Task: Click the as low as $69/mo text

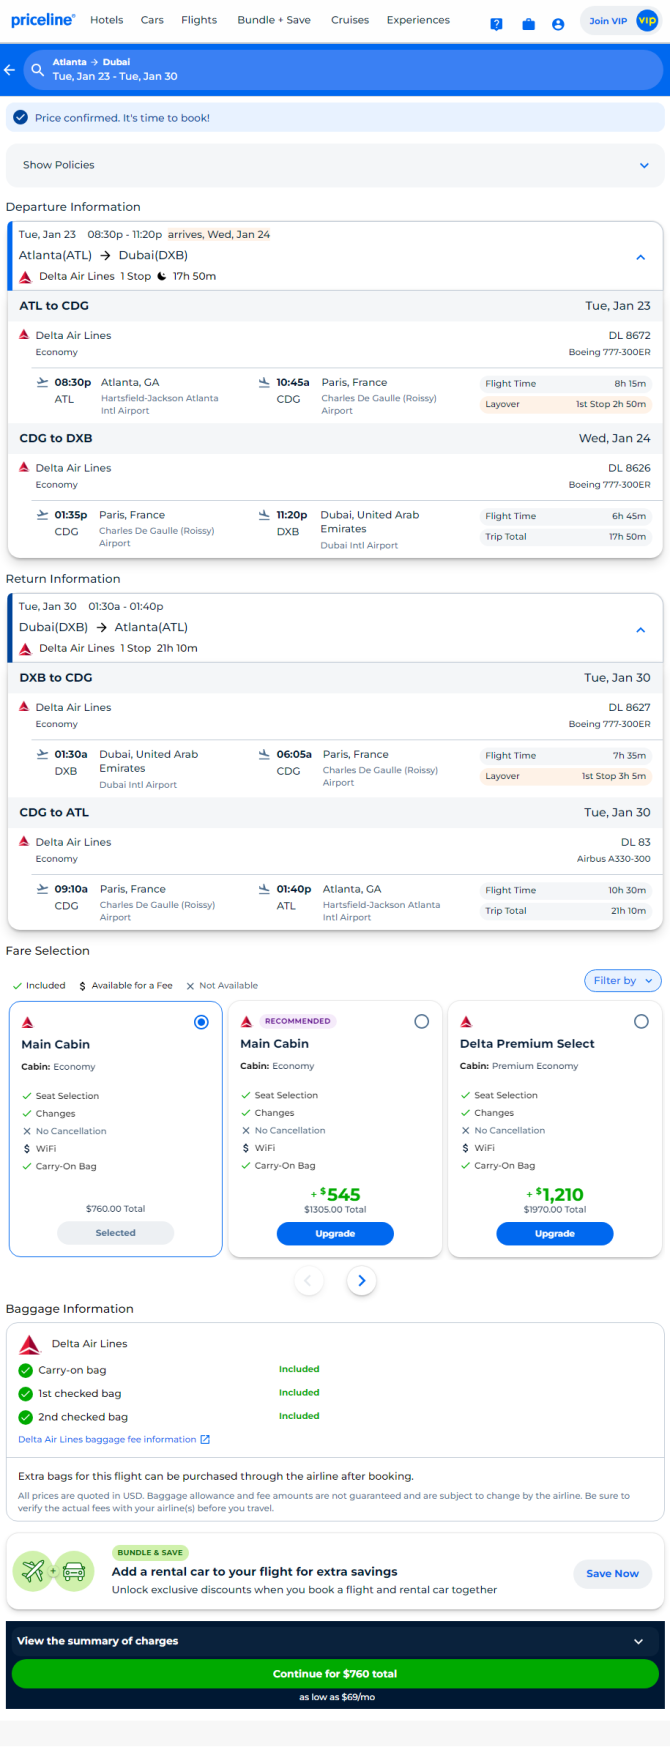Action: (x=337, y=1697)
